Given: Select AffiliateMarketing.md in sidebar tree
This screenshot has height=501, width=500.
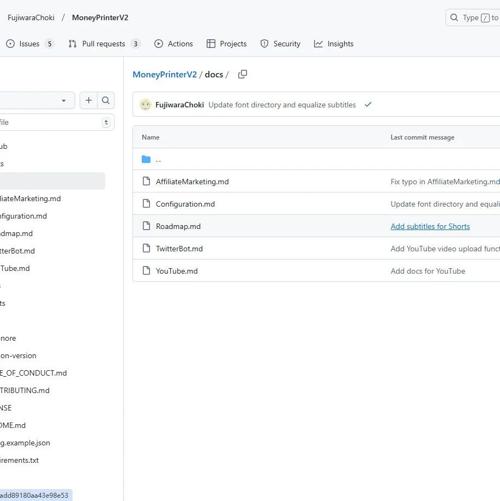Looking at the screenshot, I should pyautogui.click(x=30, y=199).
